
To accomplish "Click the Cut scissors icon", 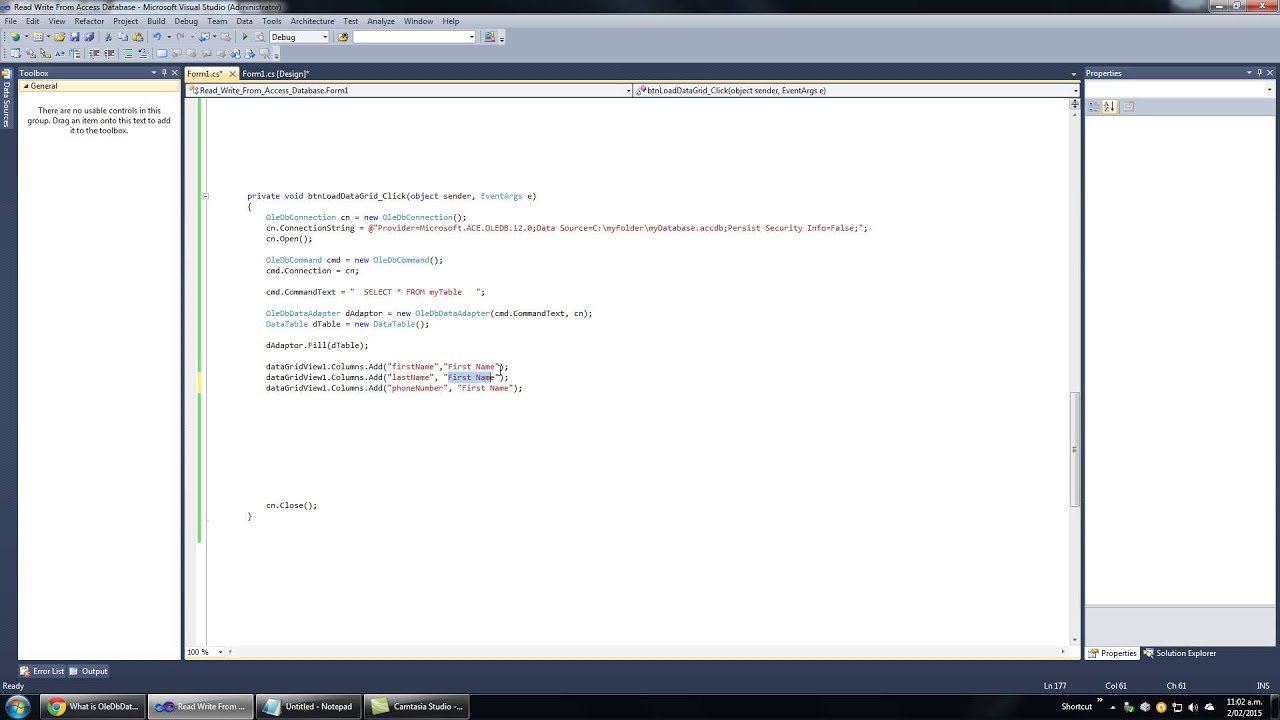I will [x=108, y=37].
